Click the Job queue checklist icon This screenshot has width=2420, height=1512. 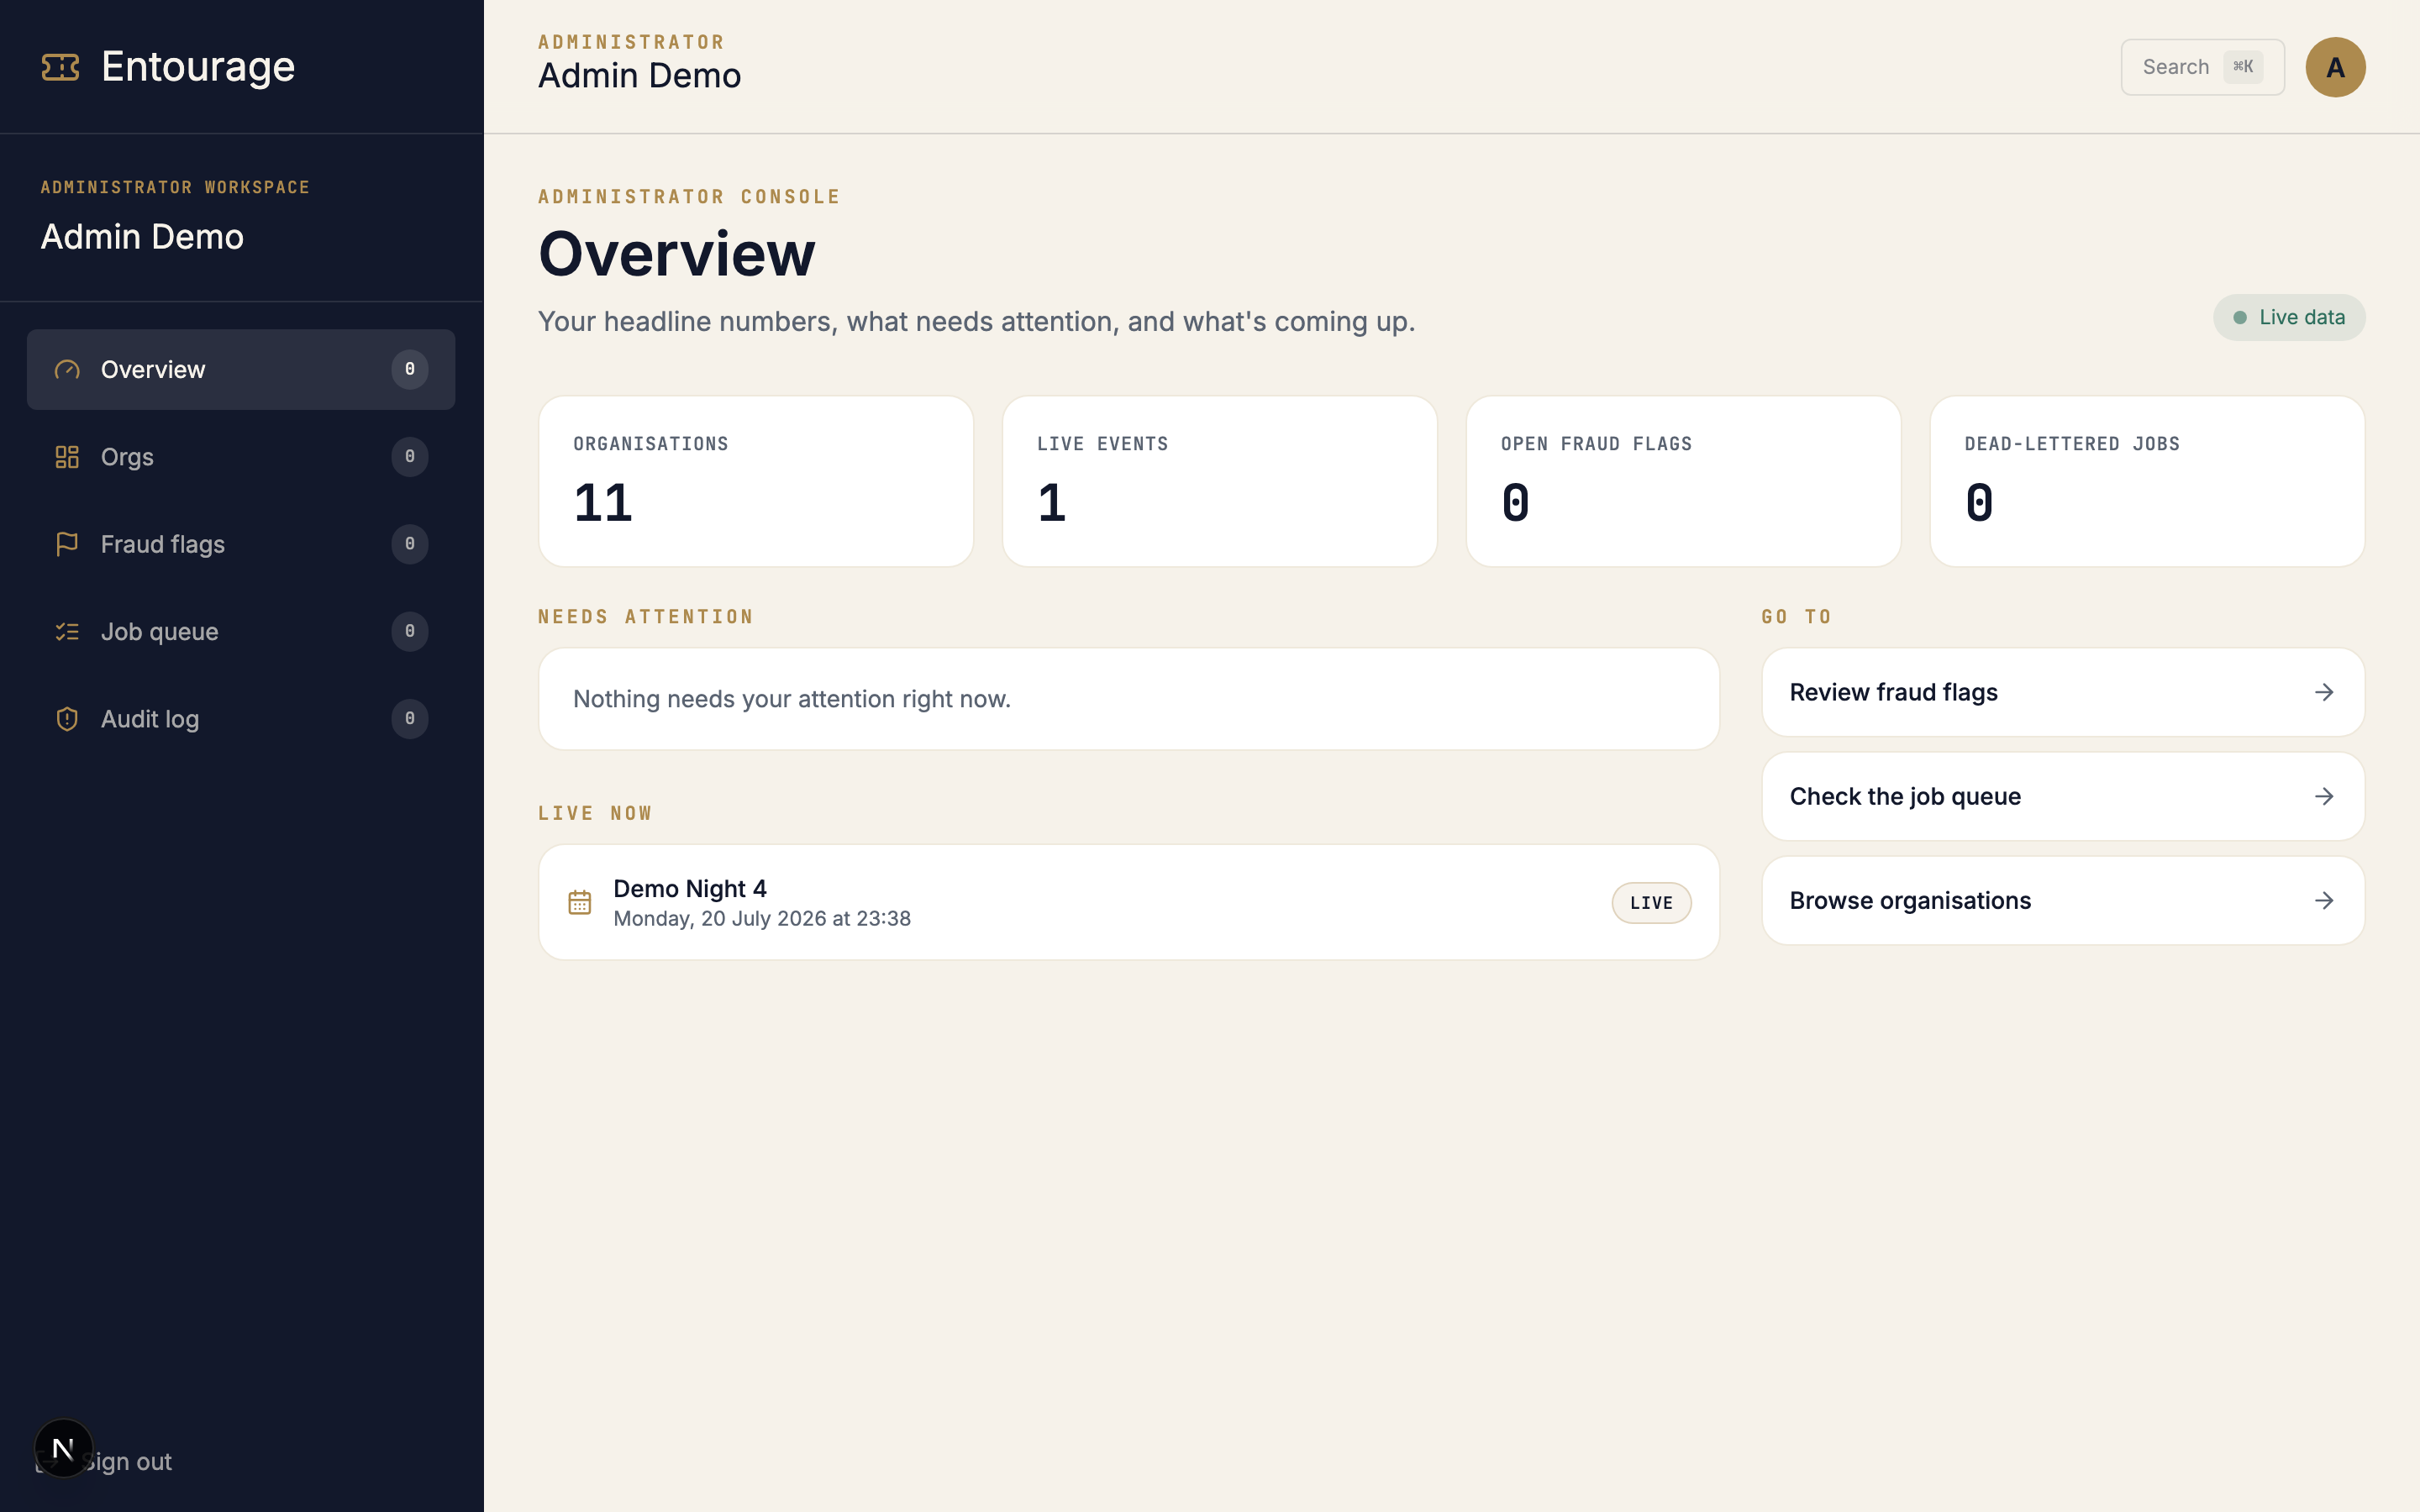point(67,632)
